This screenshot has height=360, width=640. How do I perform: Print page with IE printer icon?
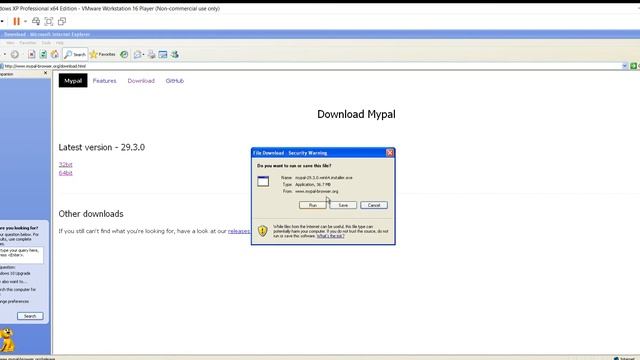point(151,54)
